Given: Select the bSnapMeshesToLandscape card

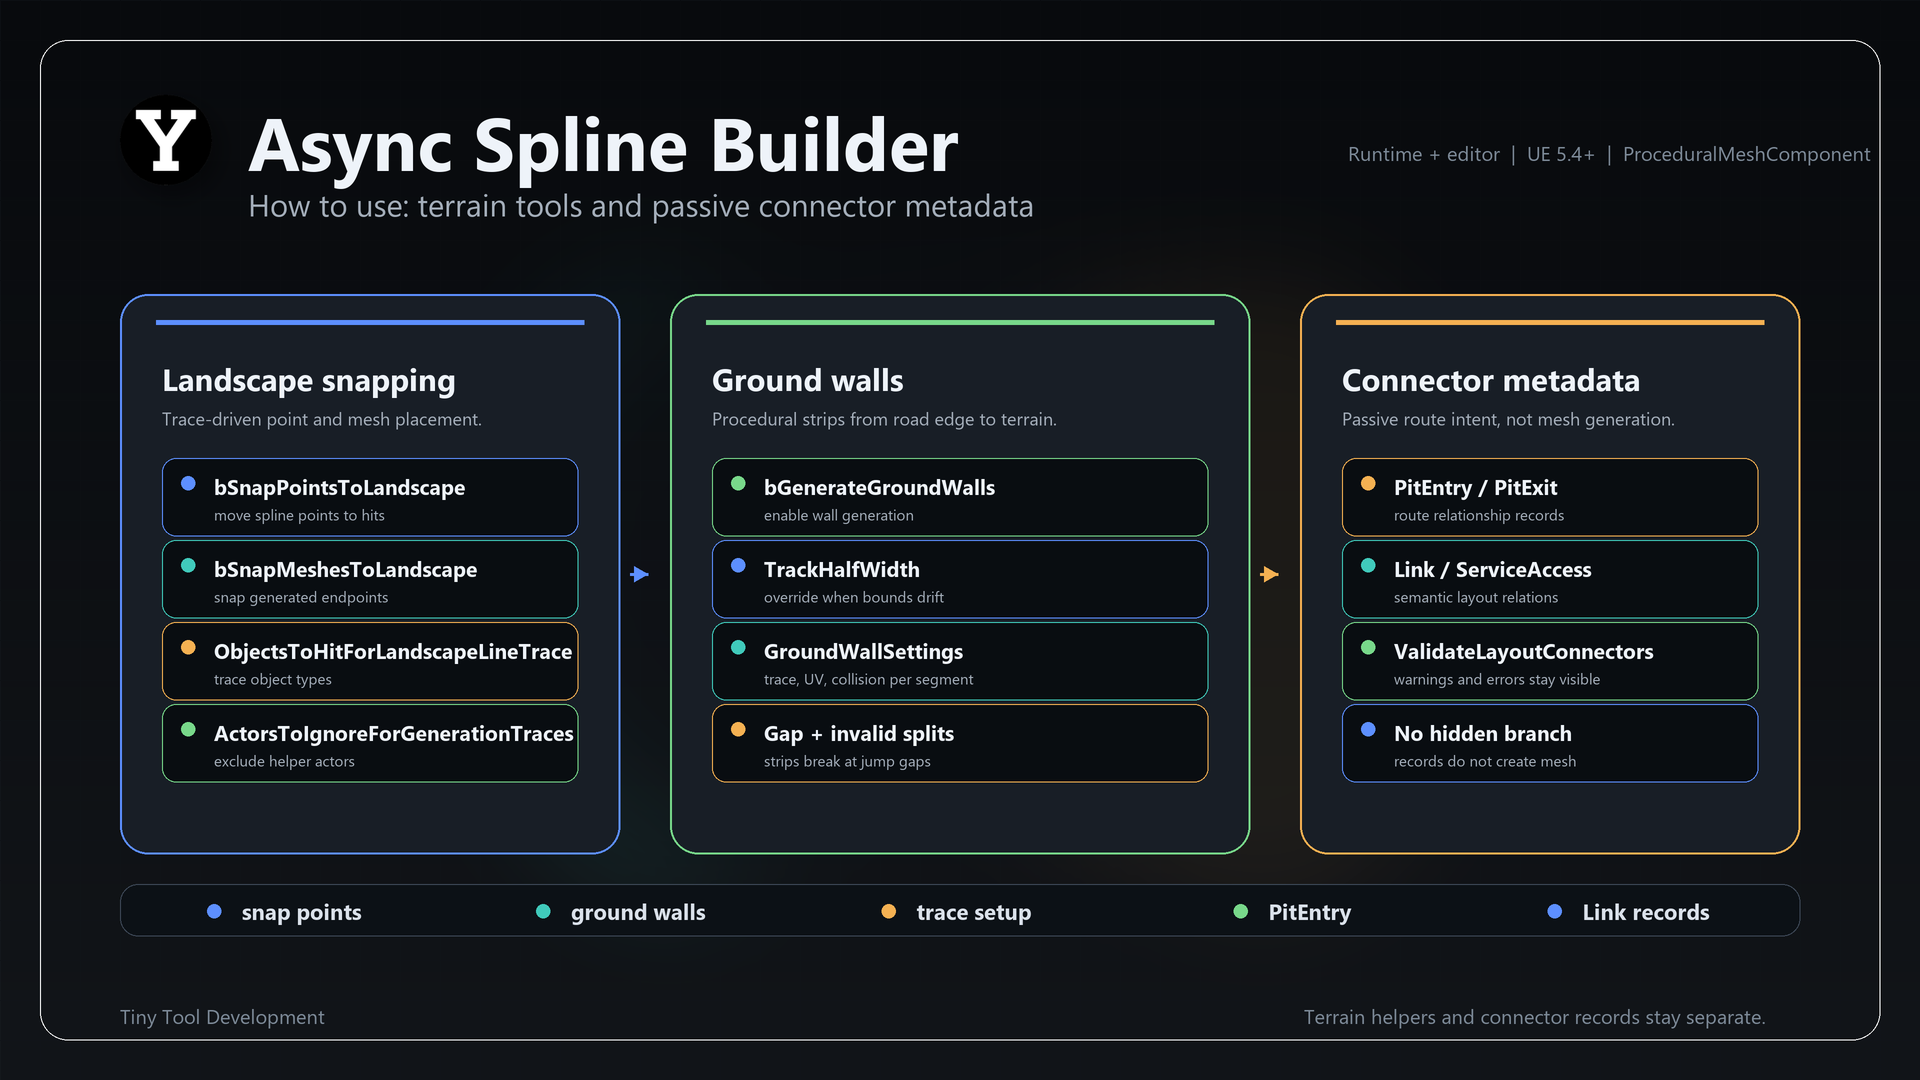Looking at the screenshot, I should (370, 579).
